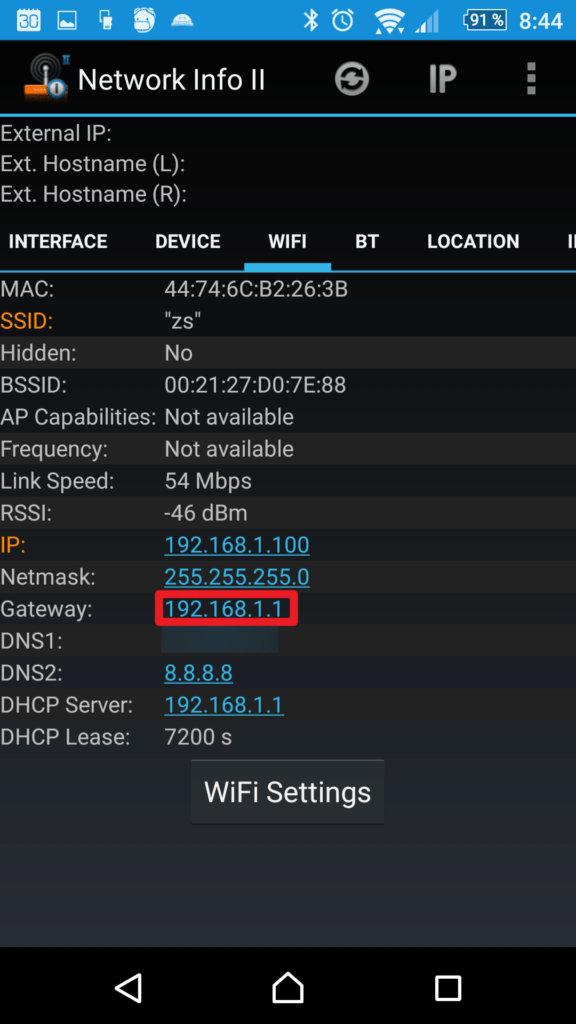Tap the calendar notification icon

coord(28,20)
